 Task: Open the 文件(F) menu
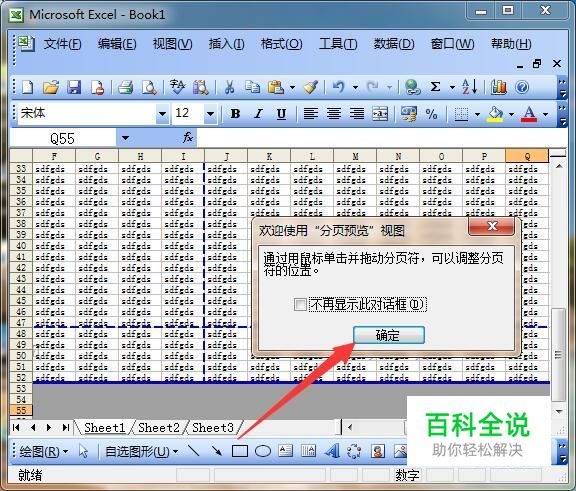click(x=62, y=44)
